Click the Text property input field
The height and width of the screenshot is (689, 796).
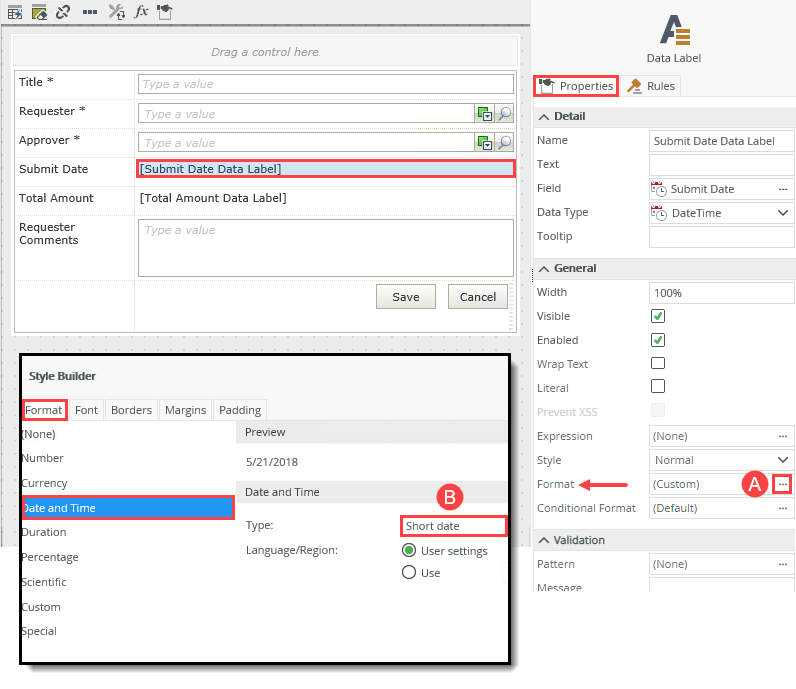click(721, 165)
